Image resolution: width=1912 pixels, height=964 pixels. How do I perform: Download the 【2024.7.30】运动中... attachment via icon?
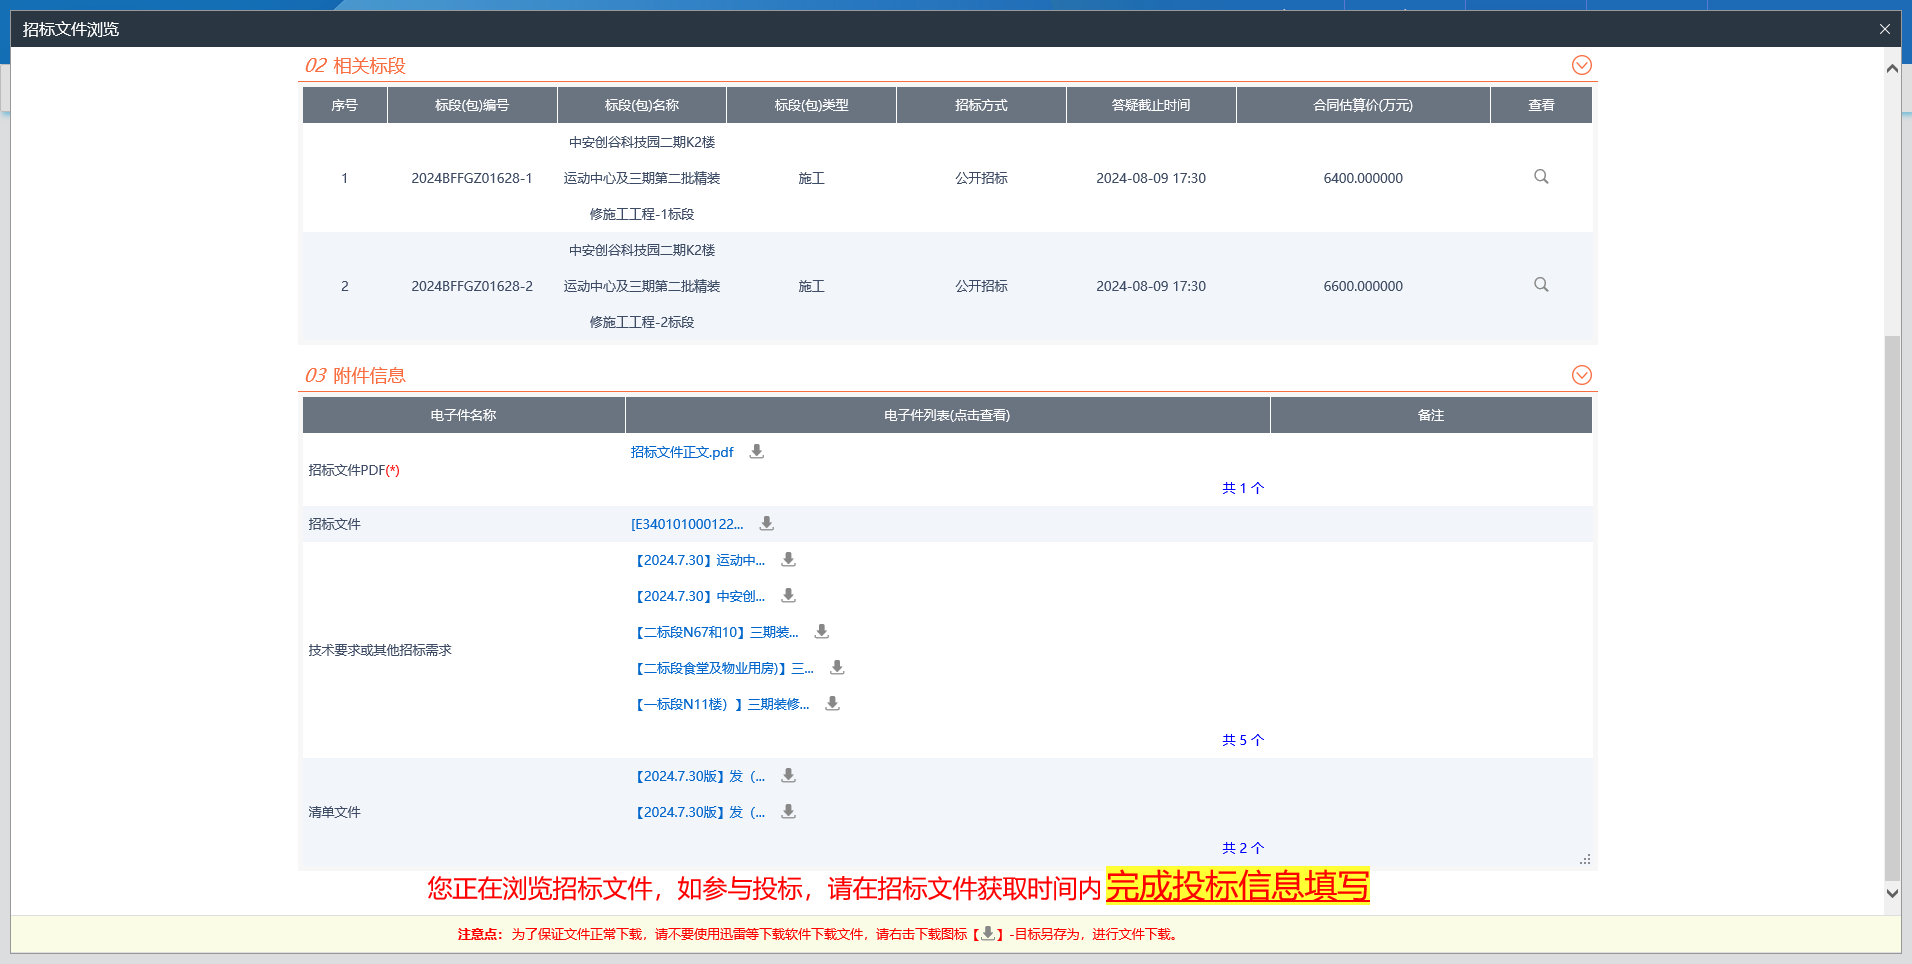(788, 560)
